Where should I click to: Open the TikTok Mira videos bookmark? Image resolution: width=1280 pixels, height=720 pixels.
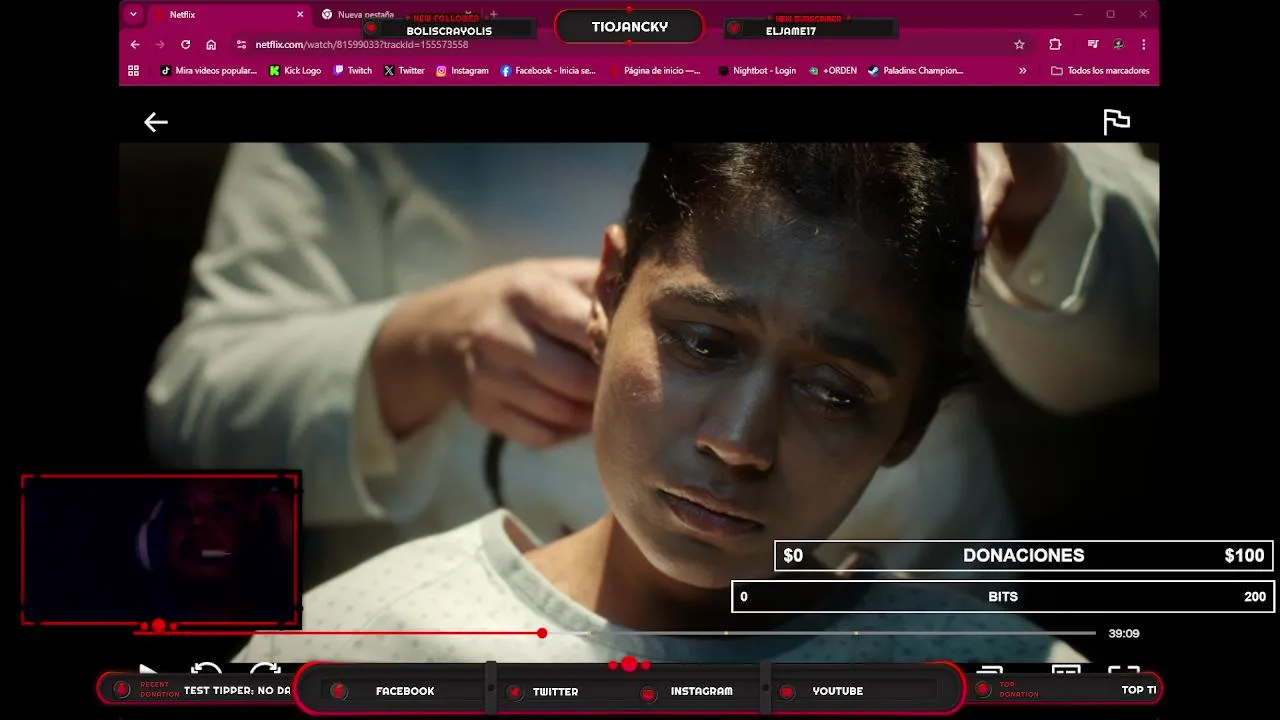[x=209, y=71]
